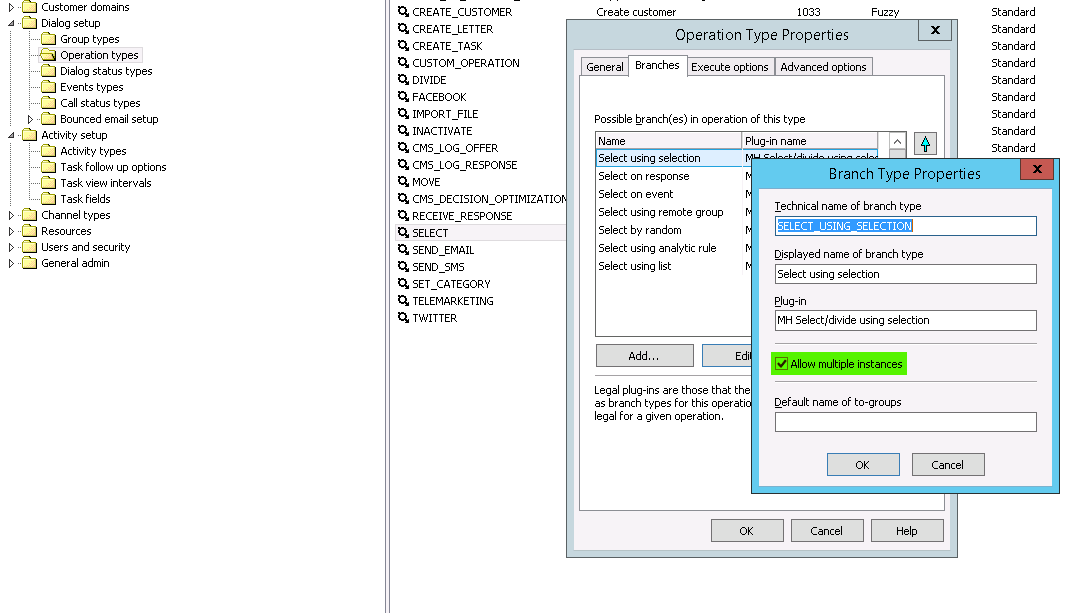Select the Users and security tree item
This screenshot has height=613, width=1089.
(x=85, y=247)
